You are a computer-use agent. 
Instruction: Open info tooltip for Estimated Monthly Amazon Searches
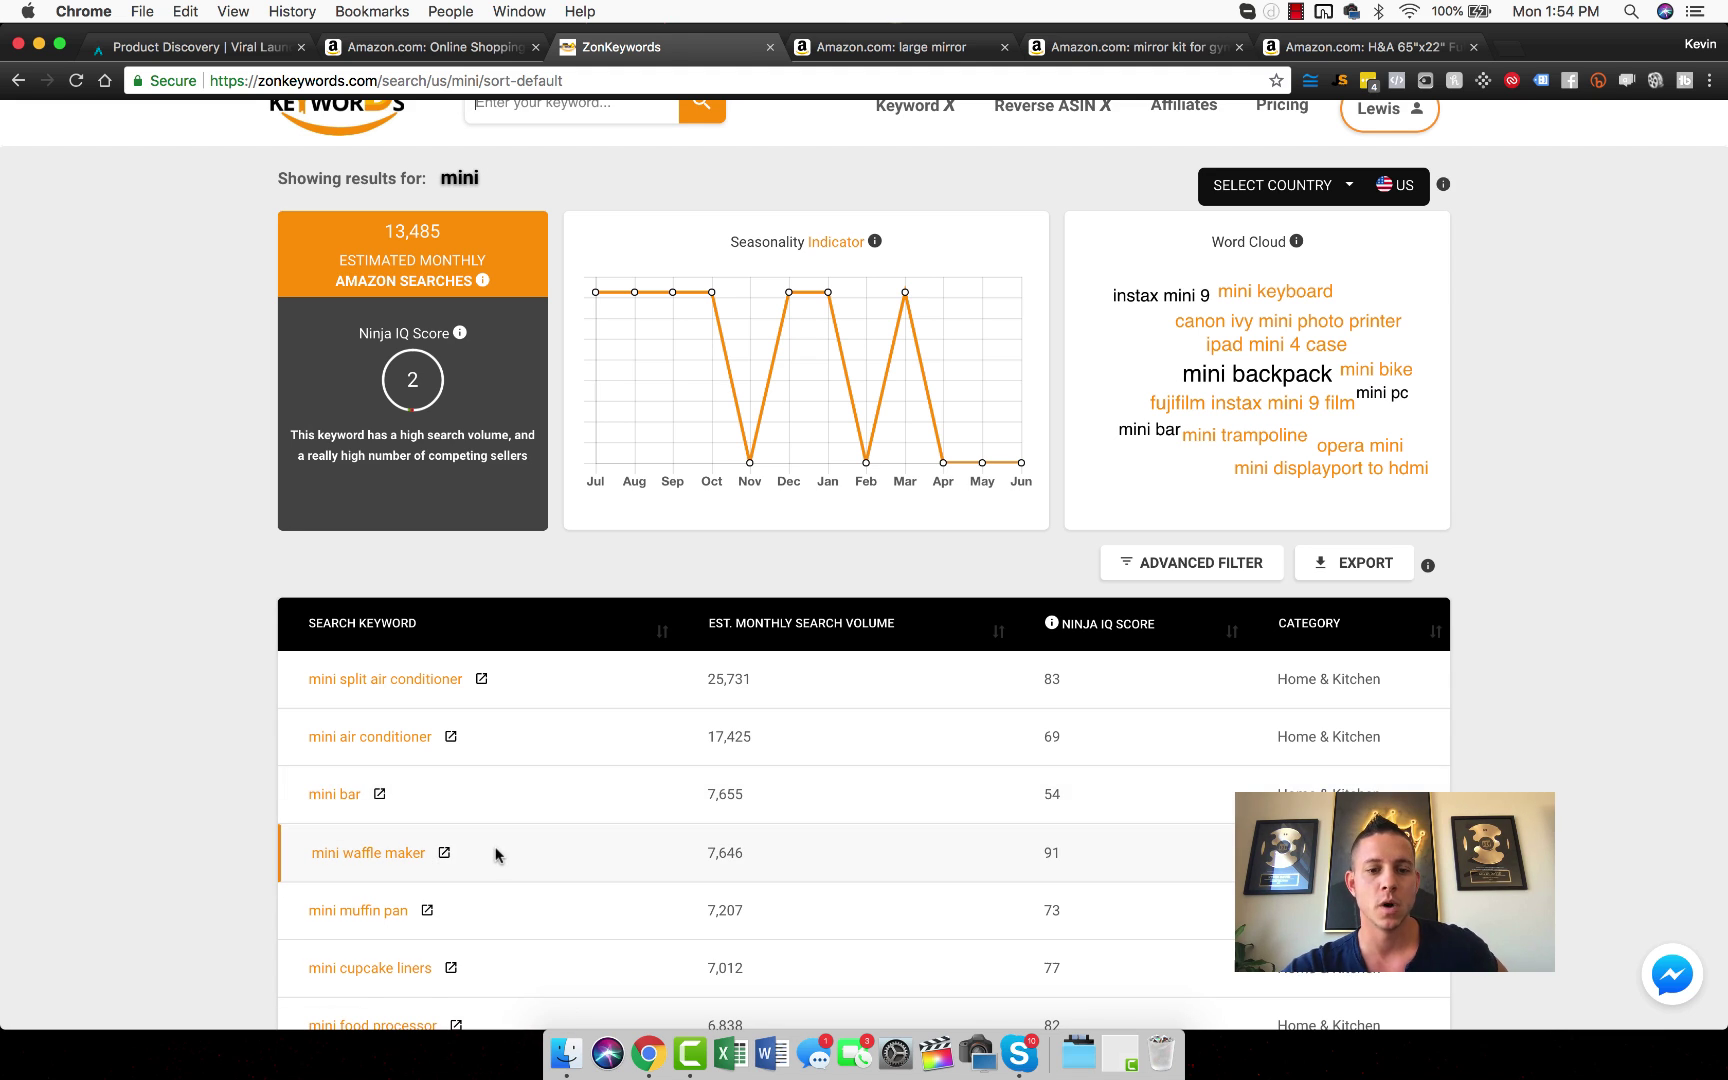click(x=483, y=280)
